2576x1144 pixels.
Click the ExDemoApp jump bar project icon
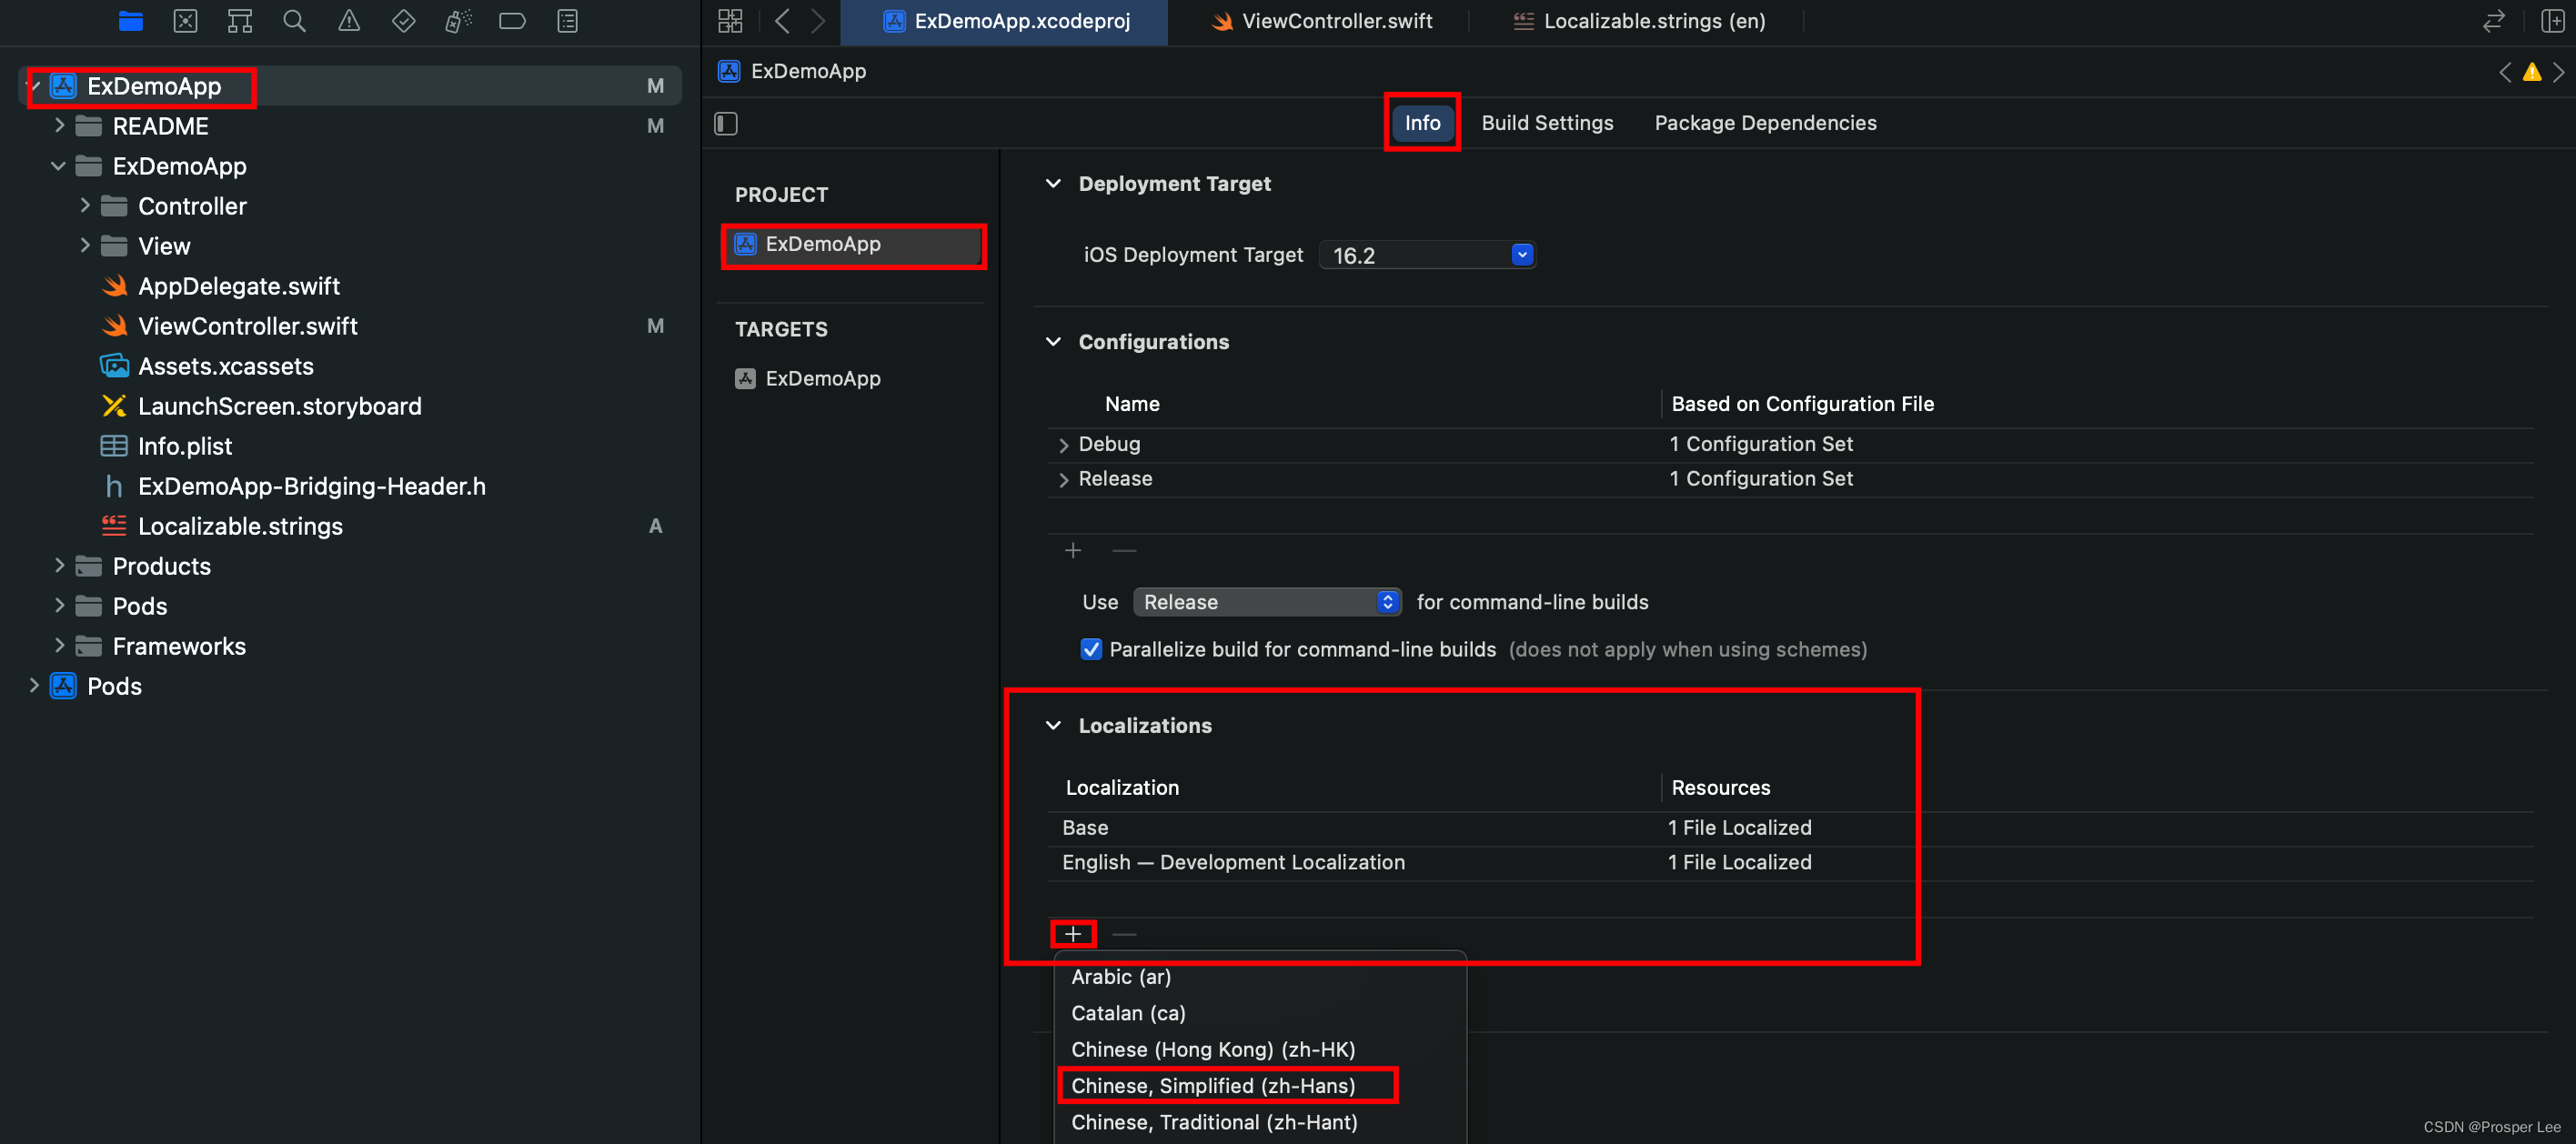pyautogui.click(x=729, y=71)
